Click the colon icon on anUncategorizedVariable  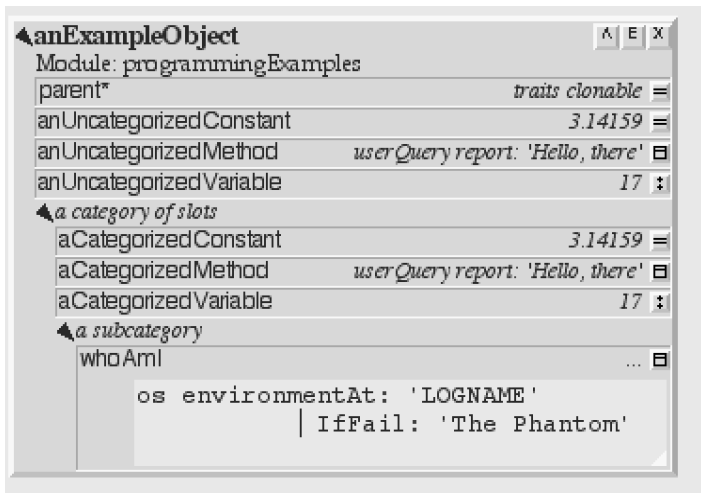[x=660, y=183]
